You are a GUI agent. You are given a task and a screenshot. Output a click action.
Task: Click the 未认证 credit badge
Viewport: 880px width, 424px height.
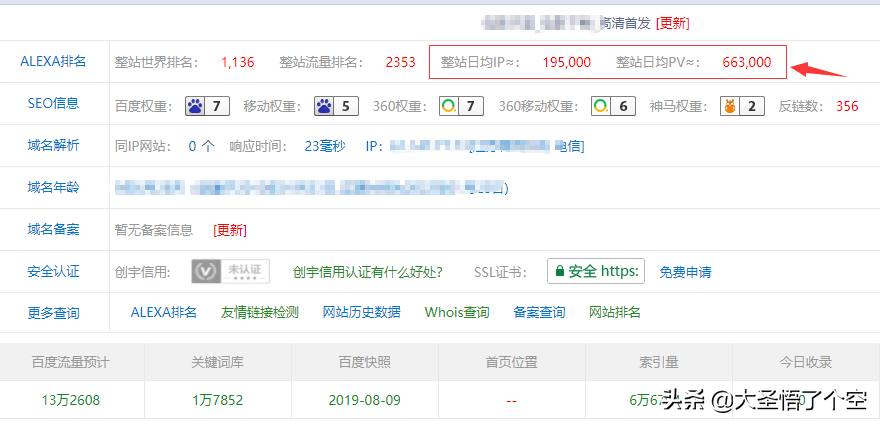tap(230, 272)
